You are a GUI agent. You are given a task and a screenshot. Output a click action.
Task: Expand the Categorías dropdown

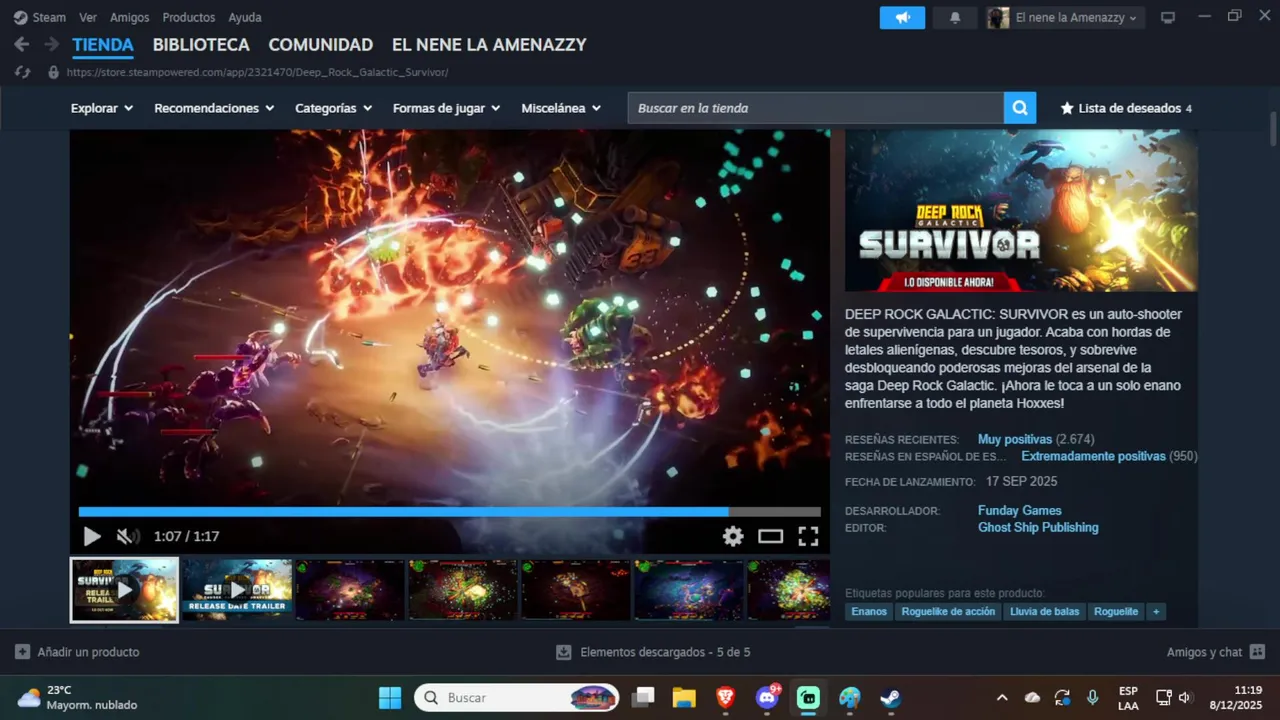[x=334, y=108]
